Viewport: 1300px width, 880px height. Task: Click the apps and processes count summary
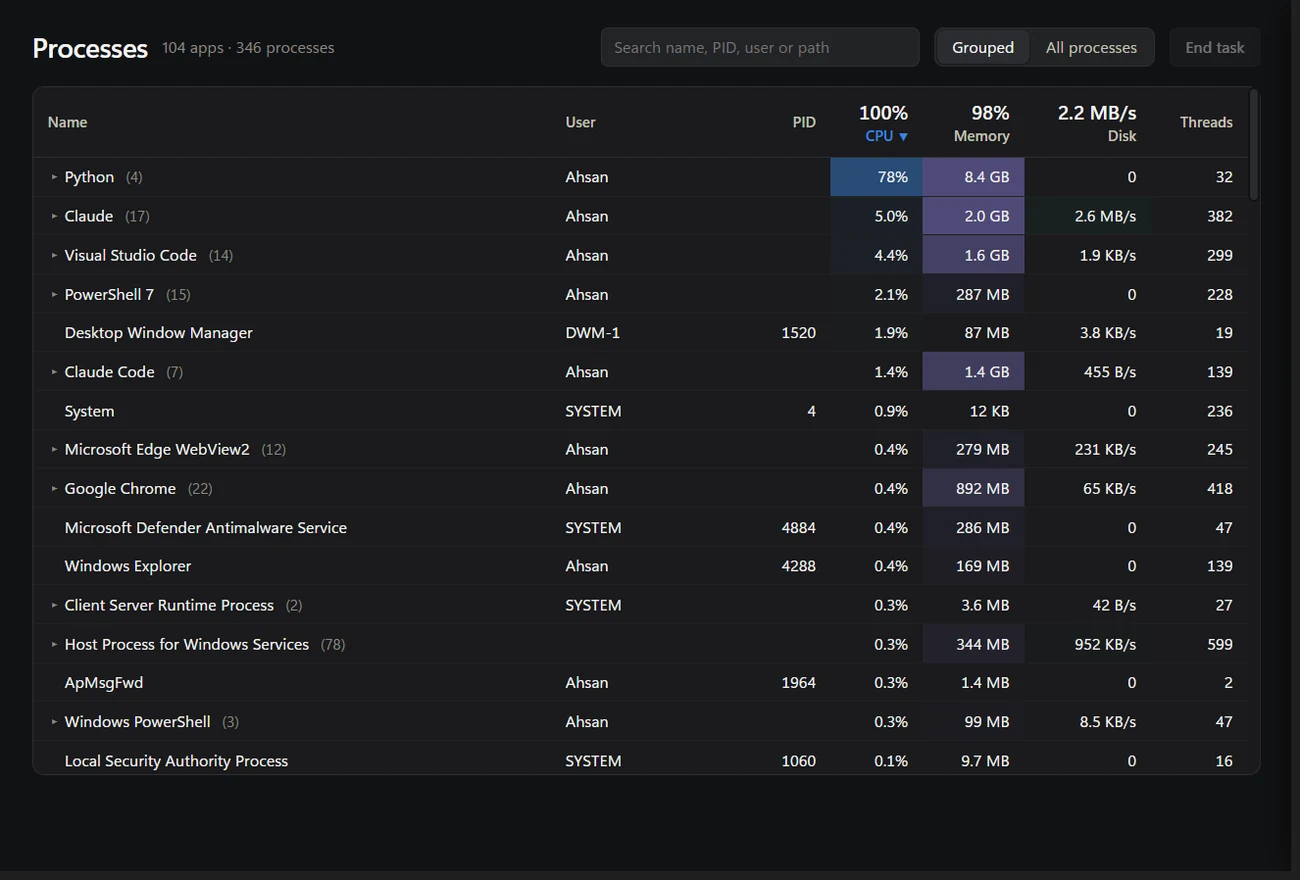tap(248, 48)
